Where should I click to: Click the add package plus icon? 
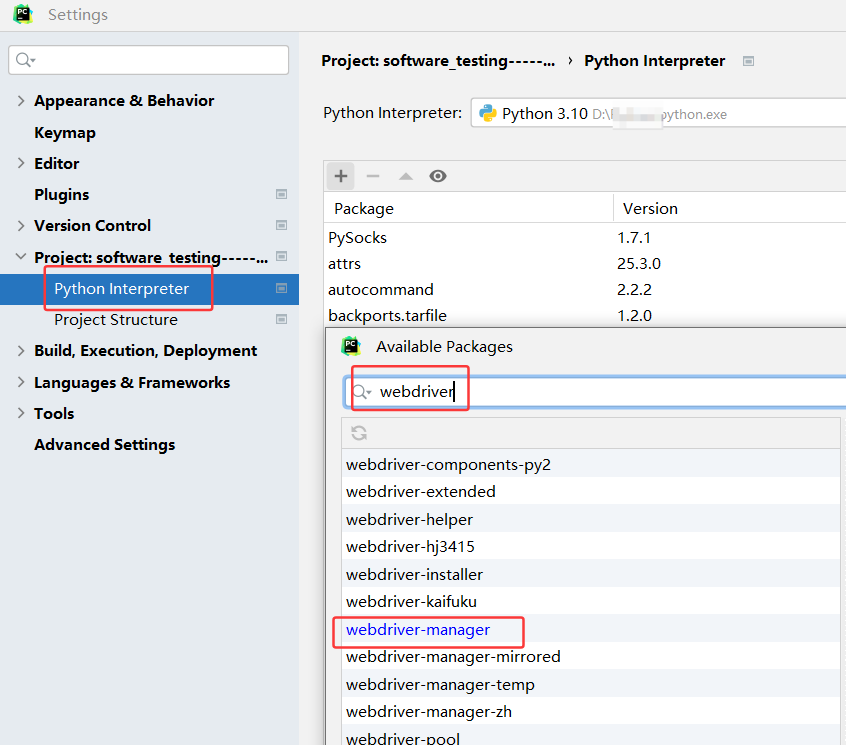[x=340, y=176]
